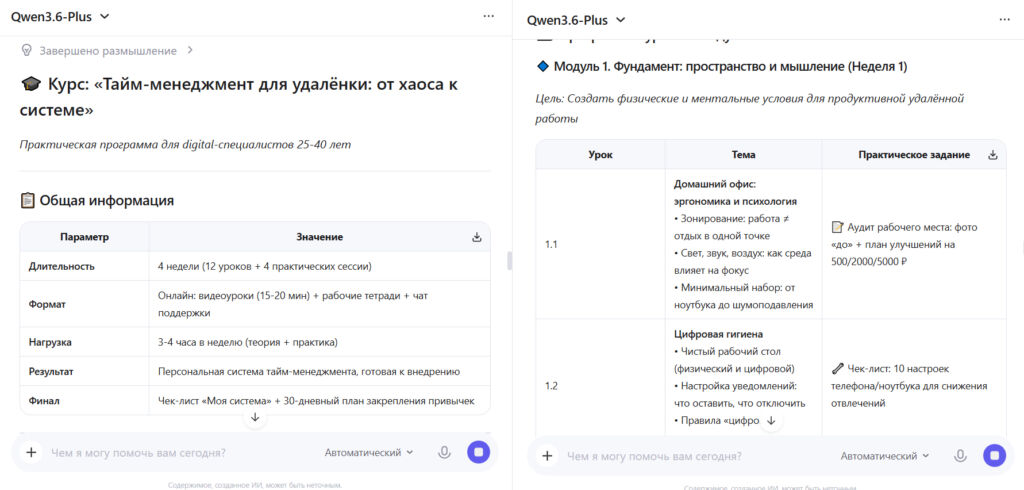Focus the message input in left window

pyautogui.click(x=183, y=452)
